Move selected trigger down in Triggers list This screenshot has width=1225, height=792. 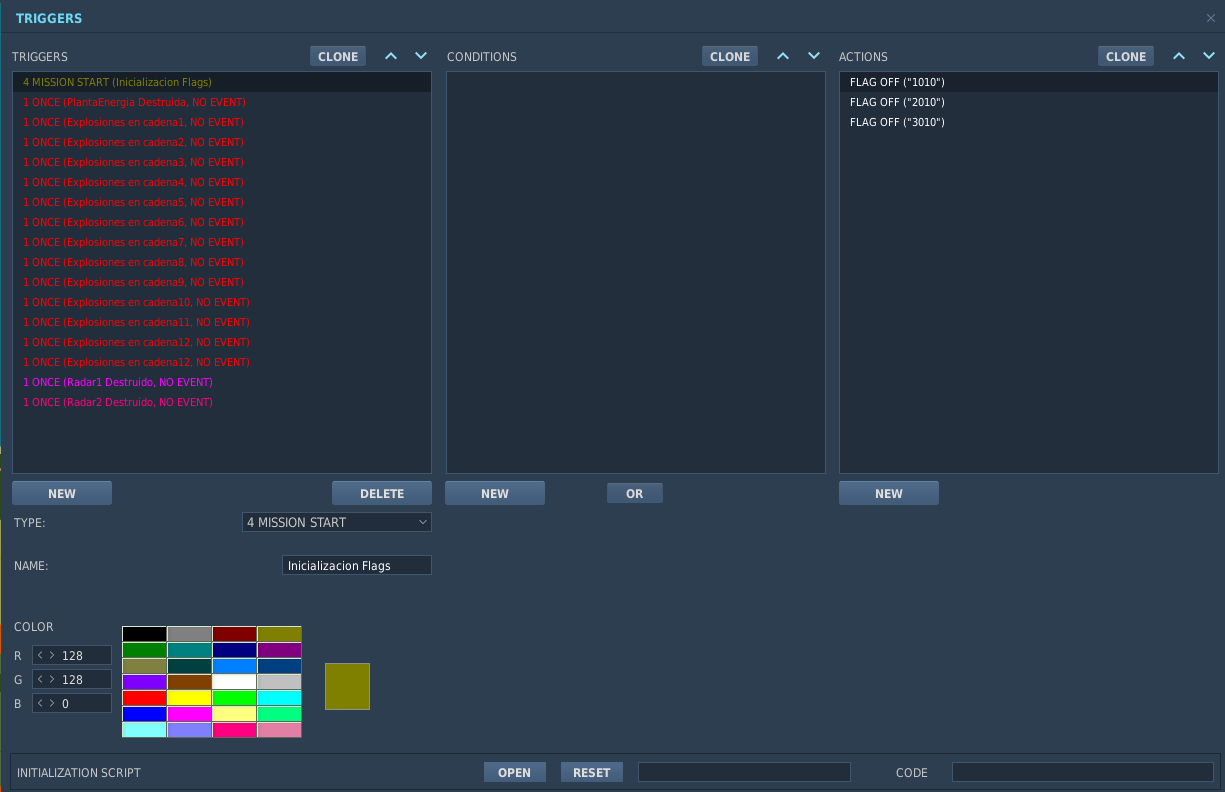click(x=421, y=56)
